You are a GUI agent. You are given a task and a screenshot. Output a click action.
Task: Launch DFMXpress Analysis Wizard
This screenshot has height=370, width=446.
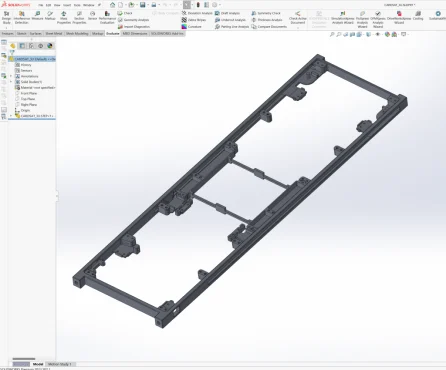coord(378,19)
